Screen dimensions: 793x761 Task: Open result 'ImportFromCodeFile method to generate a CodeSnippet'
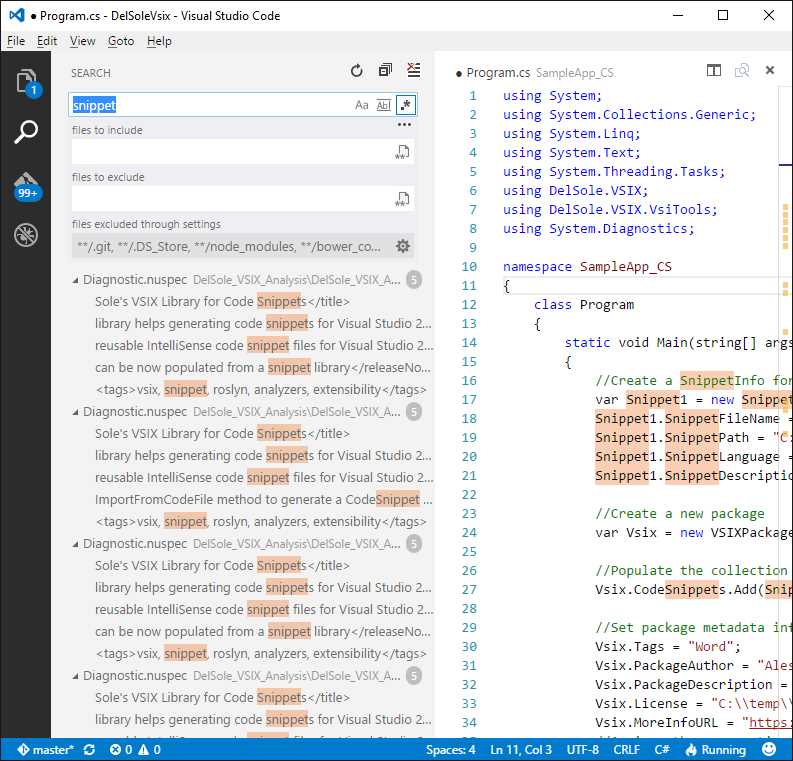tap(263, 500)
